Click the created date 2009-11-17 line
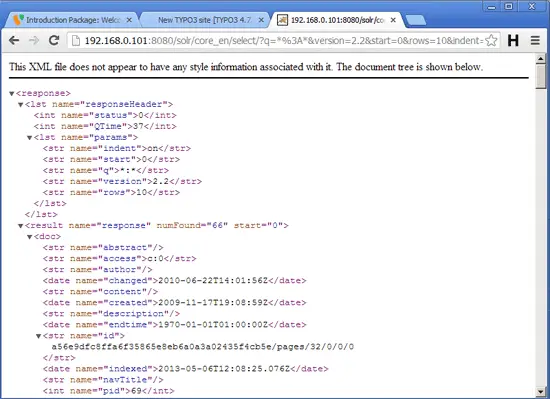 [175, 303]
